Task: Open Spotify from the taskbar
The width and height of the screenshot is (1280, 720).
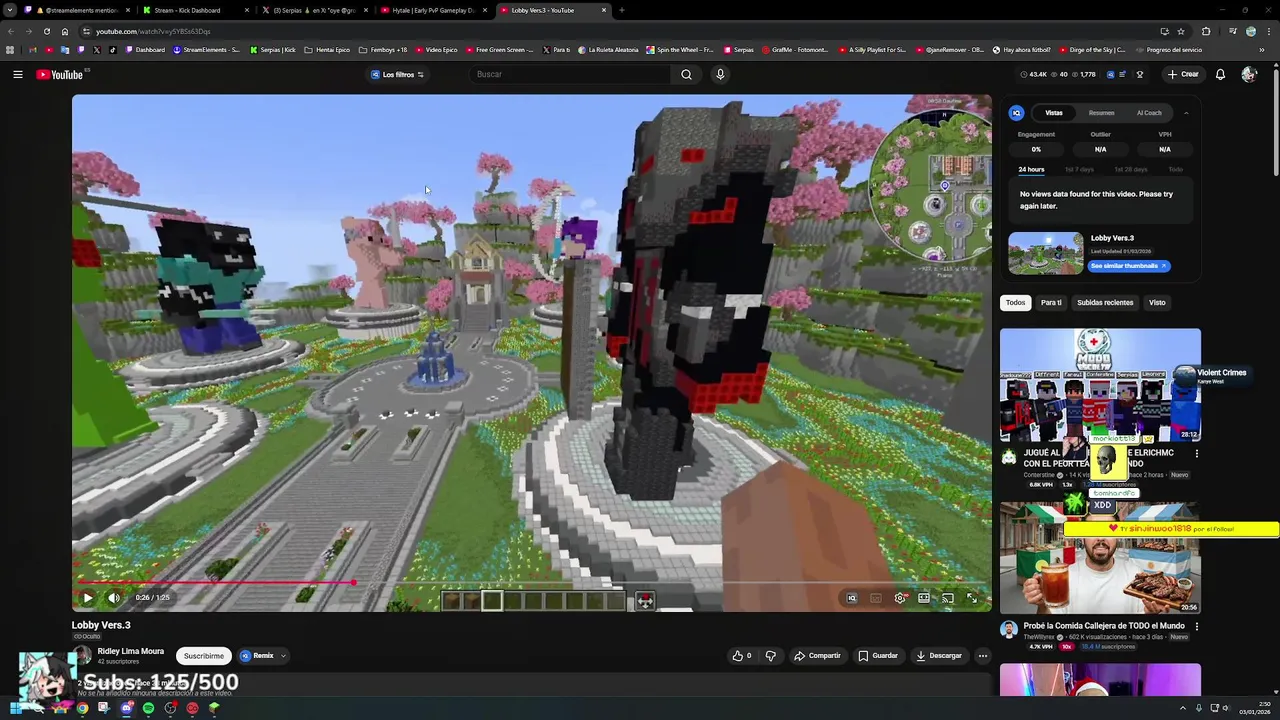Action: 148,708
